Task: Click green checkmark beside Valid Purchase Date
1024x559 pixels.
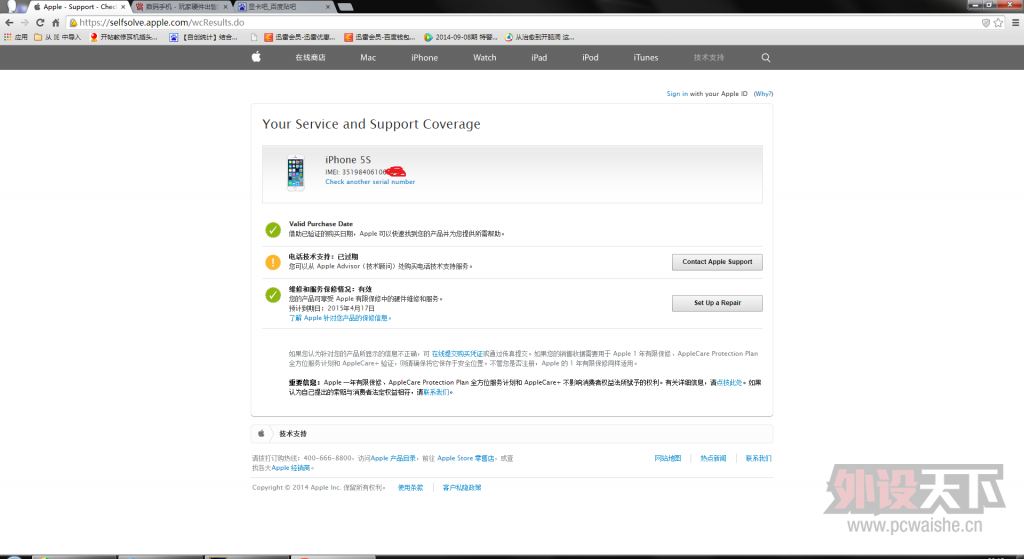Action: 273,230
